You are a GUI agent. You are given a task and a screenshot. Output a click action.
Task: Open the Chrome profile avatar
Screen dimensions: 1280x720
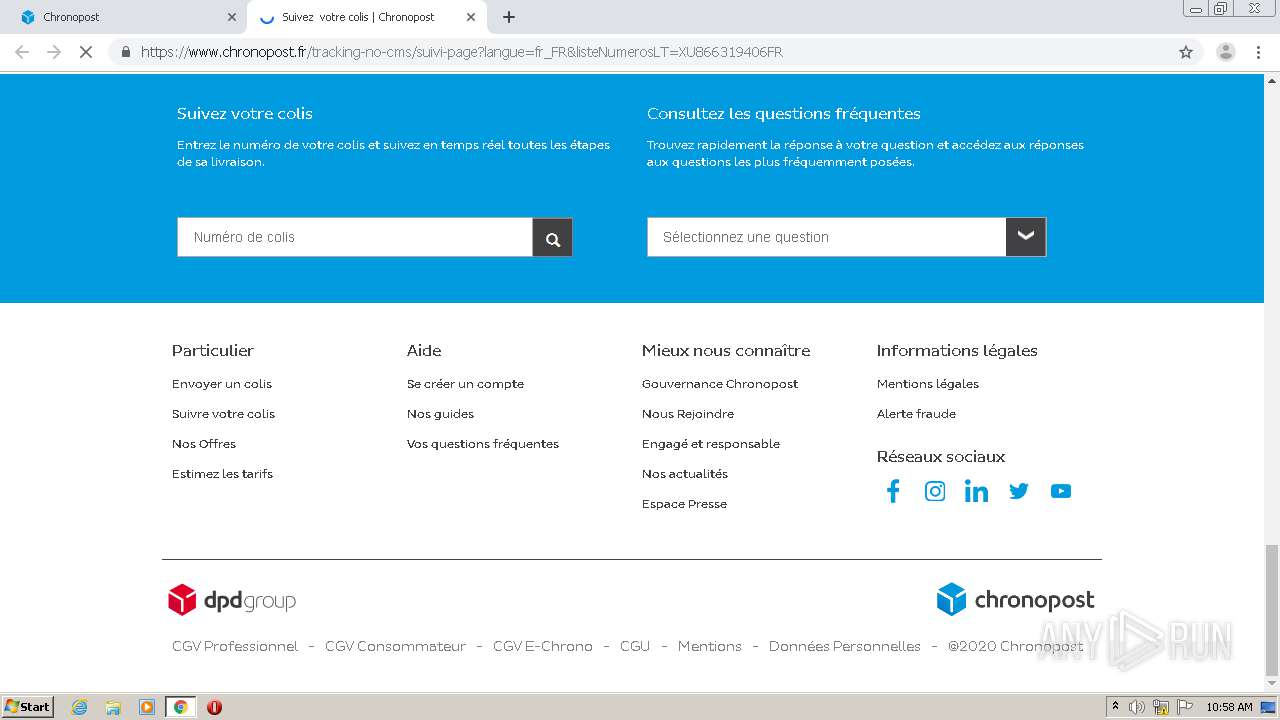(x=1225, y=52)
